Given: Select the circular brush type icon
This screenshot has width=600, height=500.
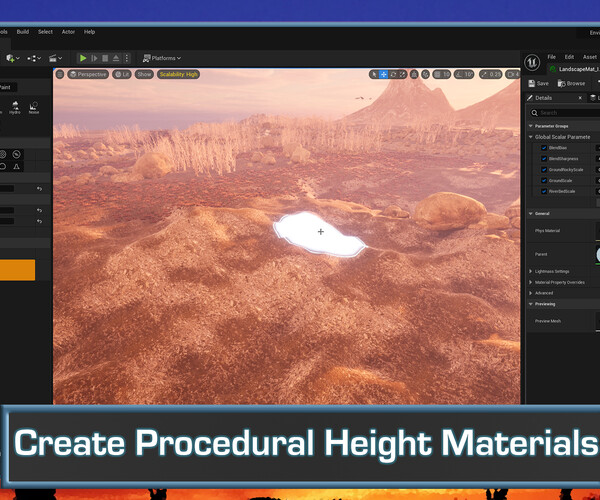Looking at the screenshot, I should 16,155.
